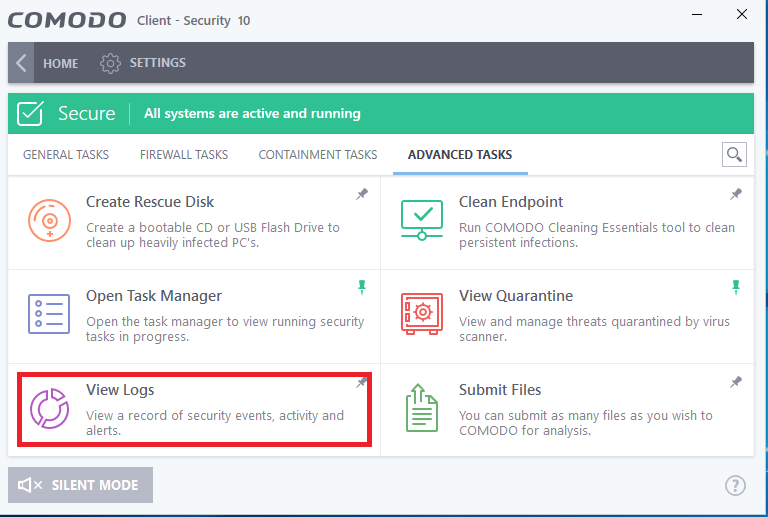Click the Submit Files upload icon
Screen dimensions: 768x517
(422, 408)
